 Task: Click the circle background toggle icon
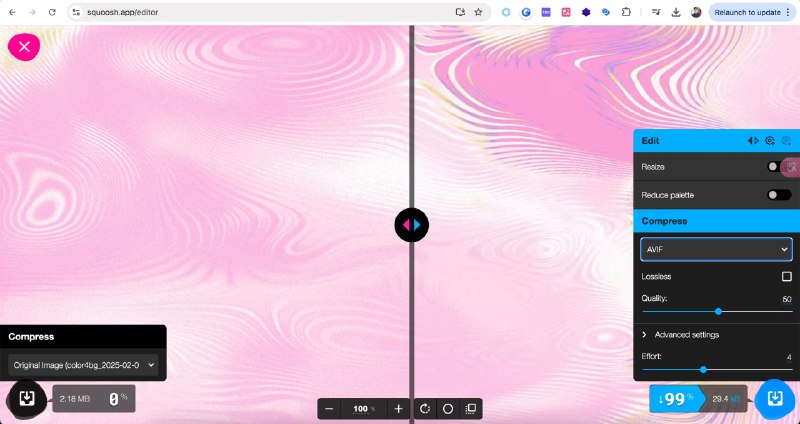click(448, 409)
